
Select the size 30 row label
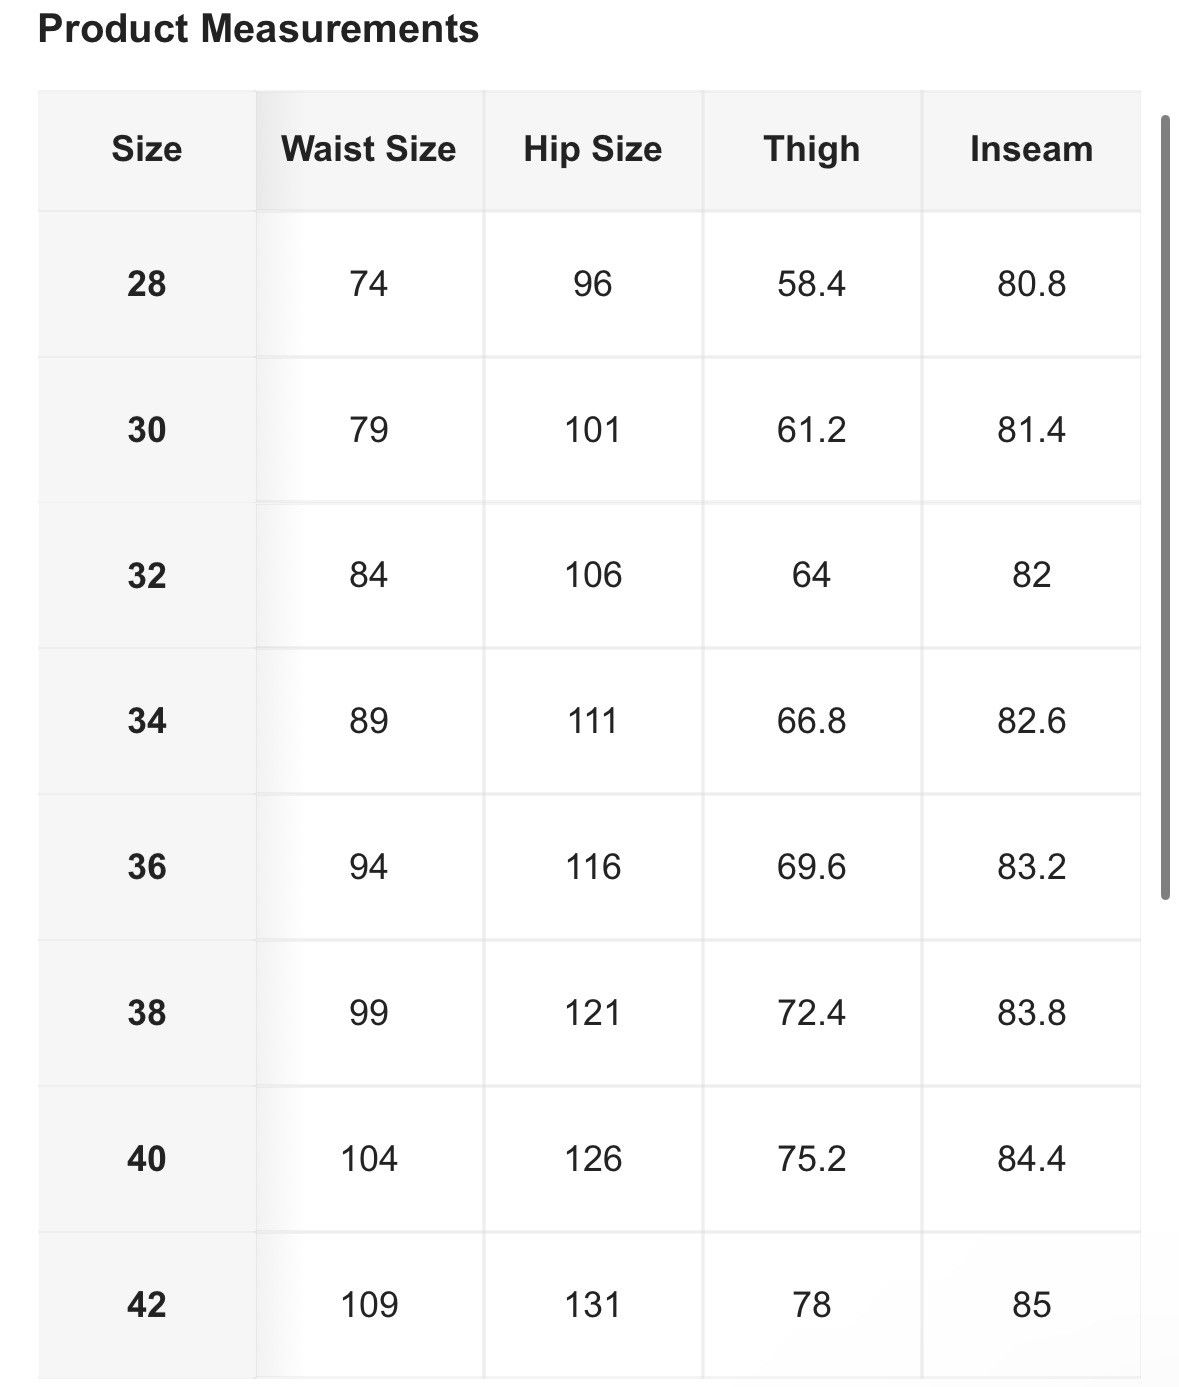coord(147,430)
